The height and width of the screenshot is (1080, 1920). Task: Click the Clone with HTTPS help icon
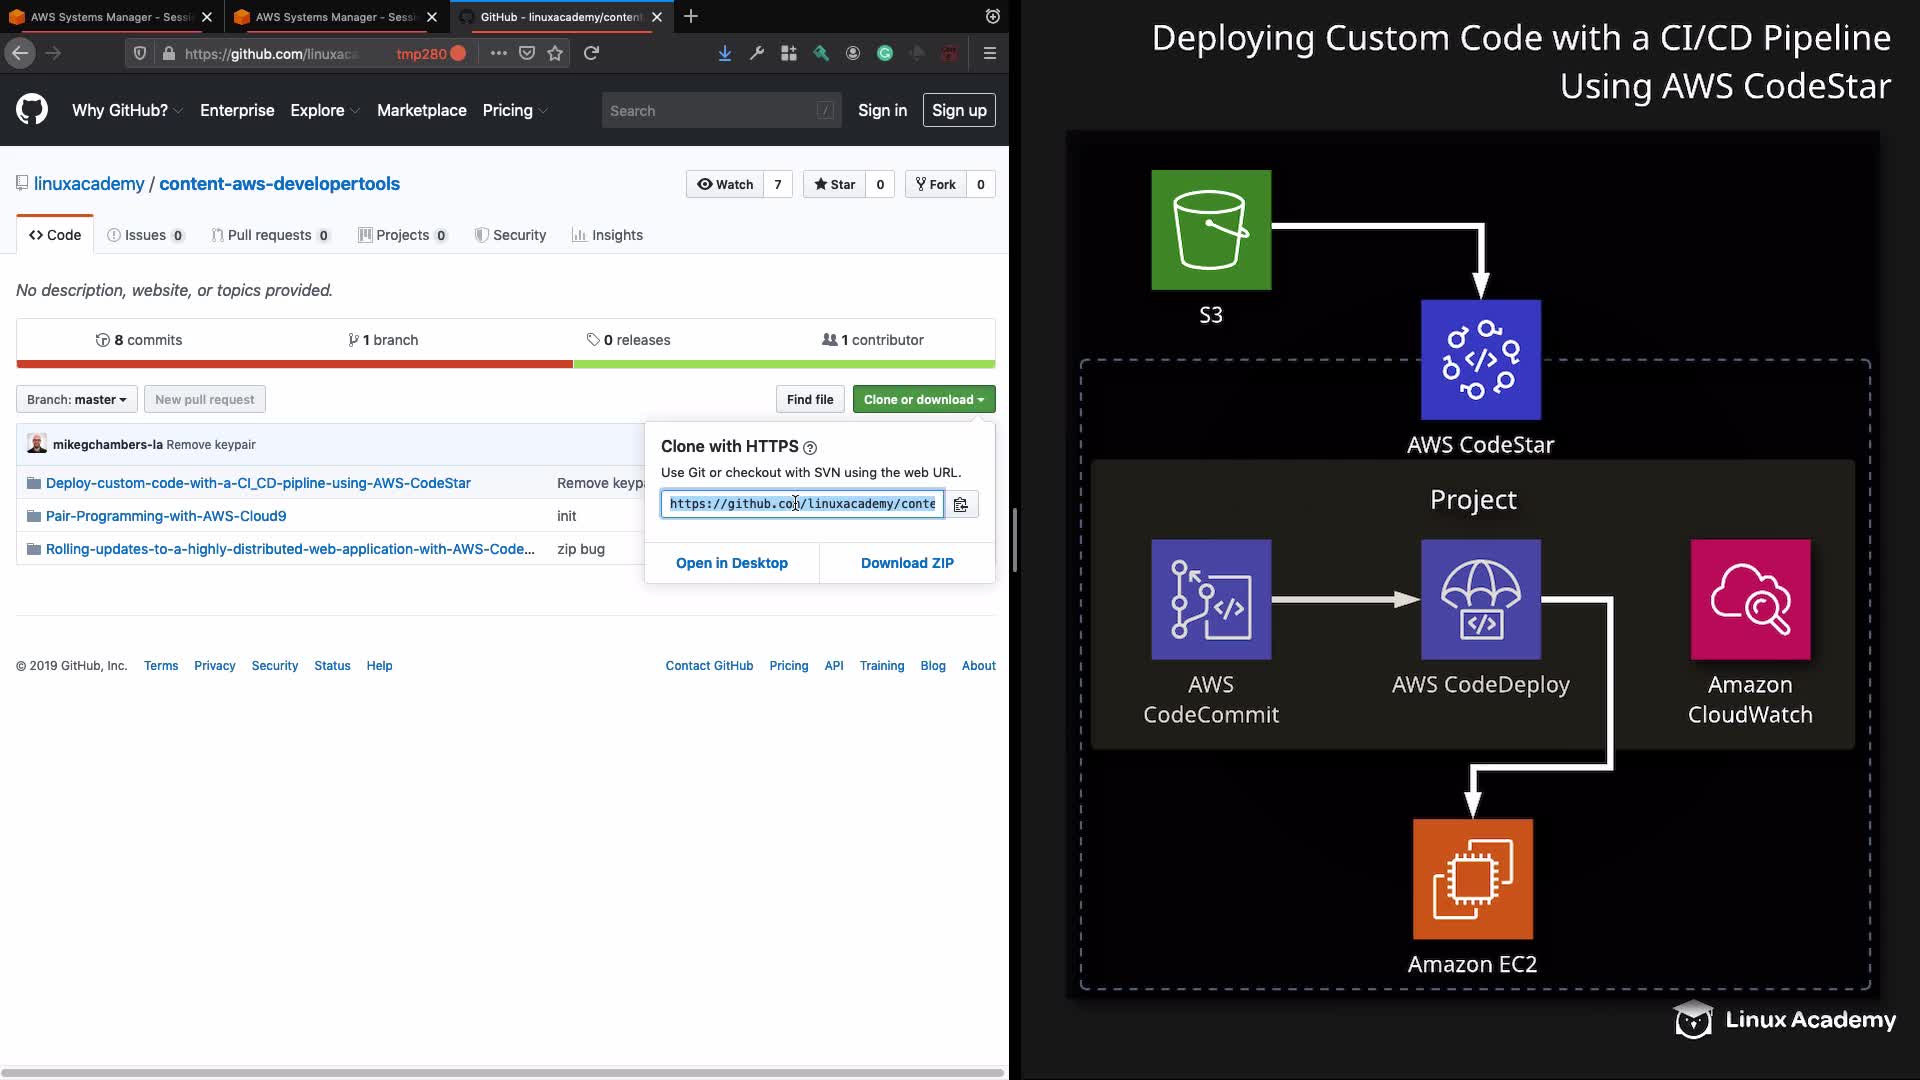tap(810, 448)
